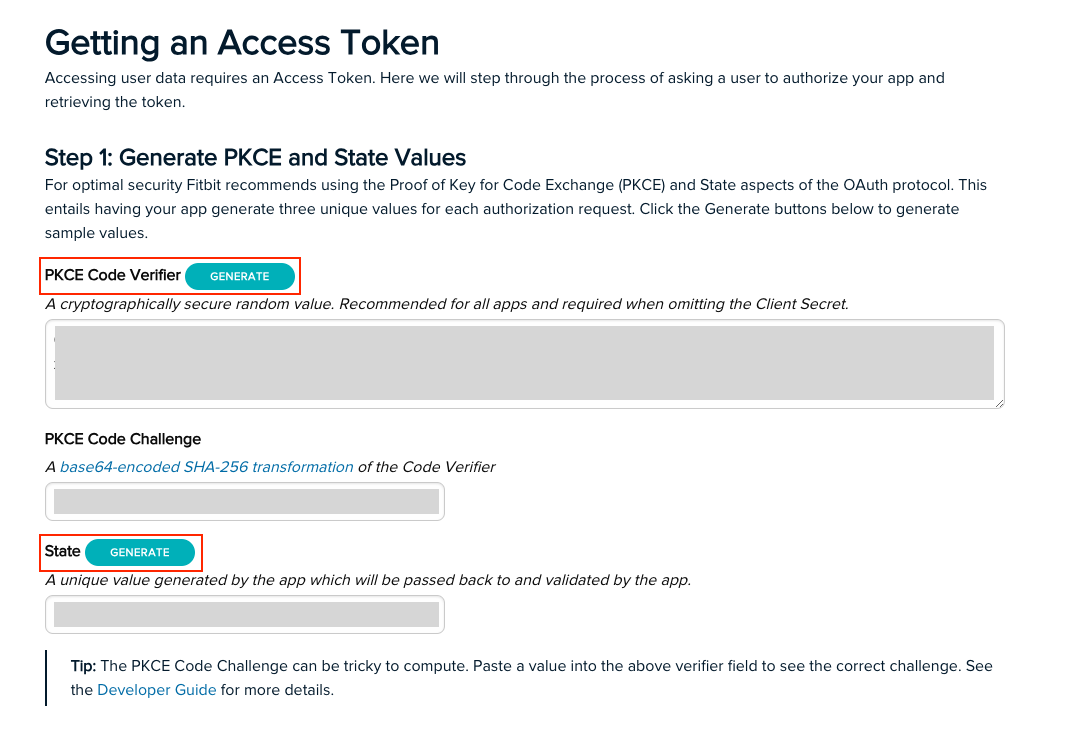Generate a new State value
This screenshot has height=731, width=1084.
pyautogui.click(x=139, y=552)
